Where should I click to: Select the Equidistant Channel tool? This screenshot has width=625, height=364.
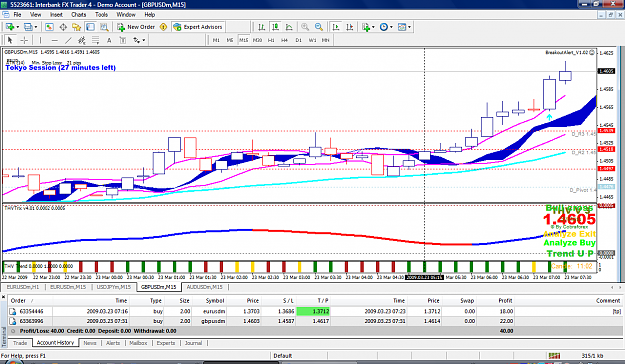click(82, 40)
